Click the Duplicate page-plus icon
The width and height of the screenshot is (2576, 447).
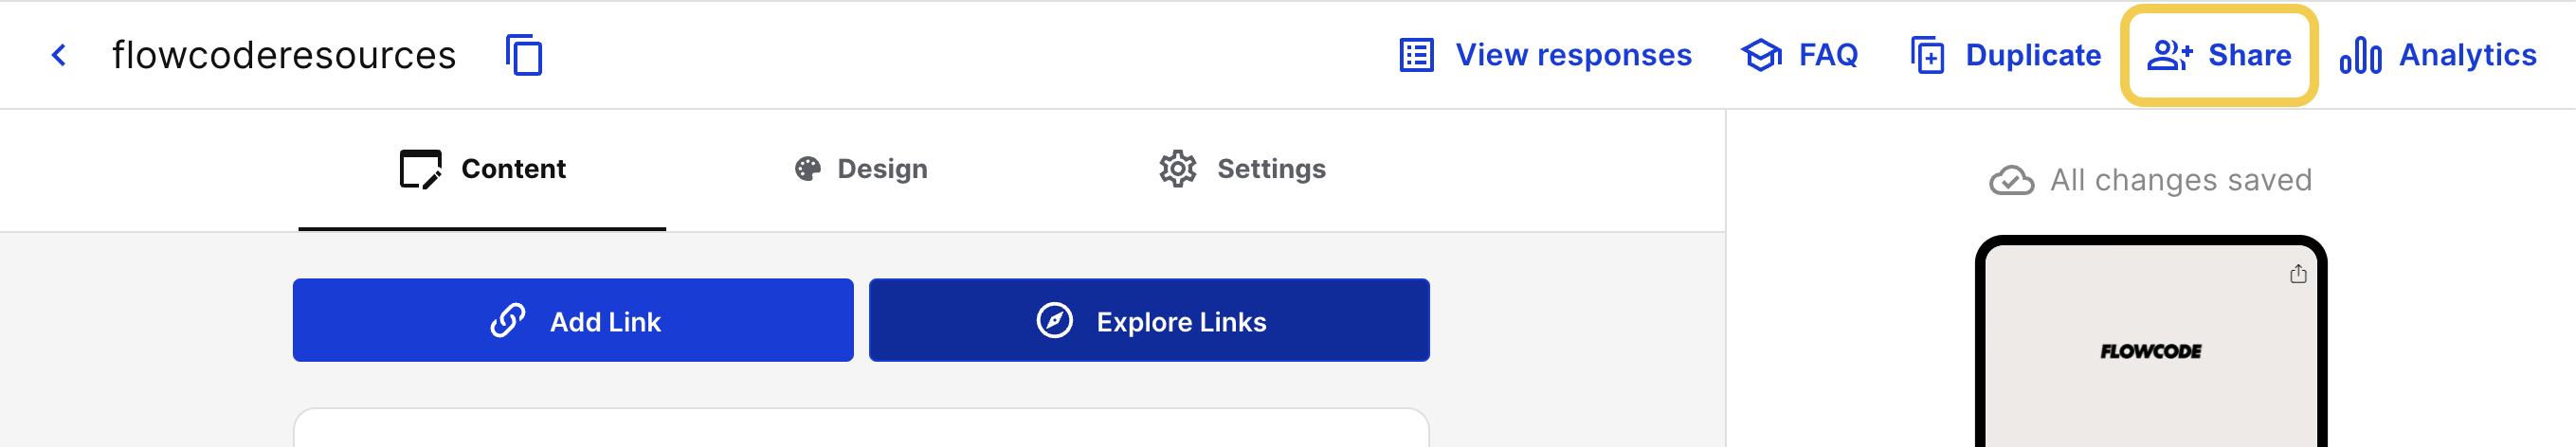(1928, 55)
